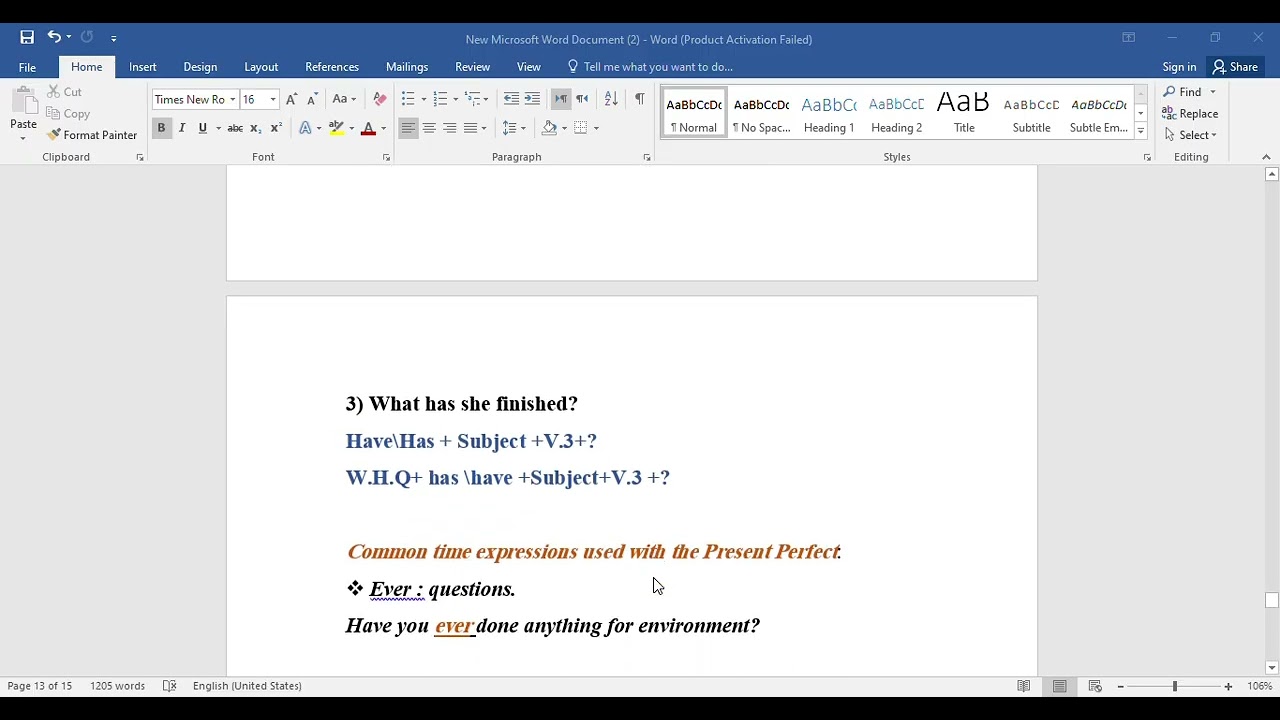This screenshot has height=720, width=1280.
Task: Apply shading to paragraph
Action: pos(549,128)
